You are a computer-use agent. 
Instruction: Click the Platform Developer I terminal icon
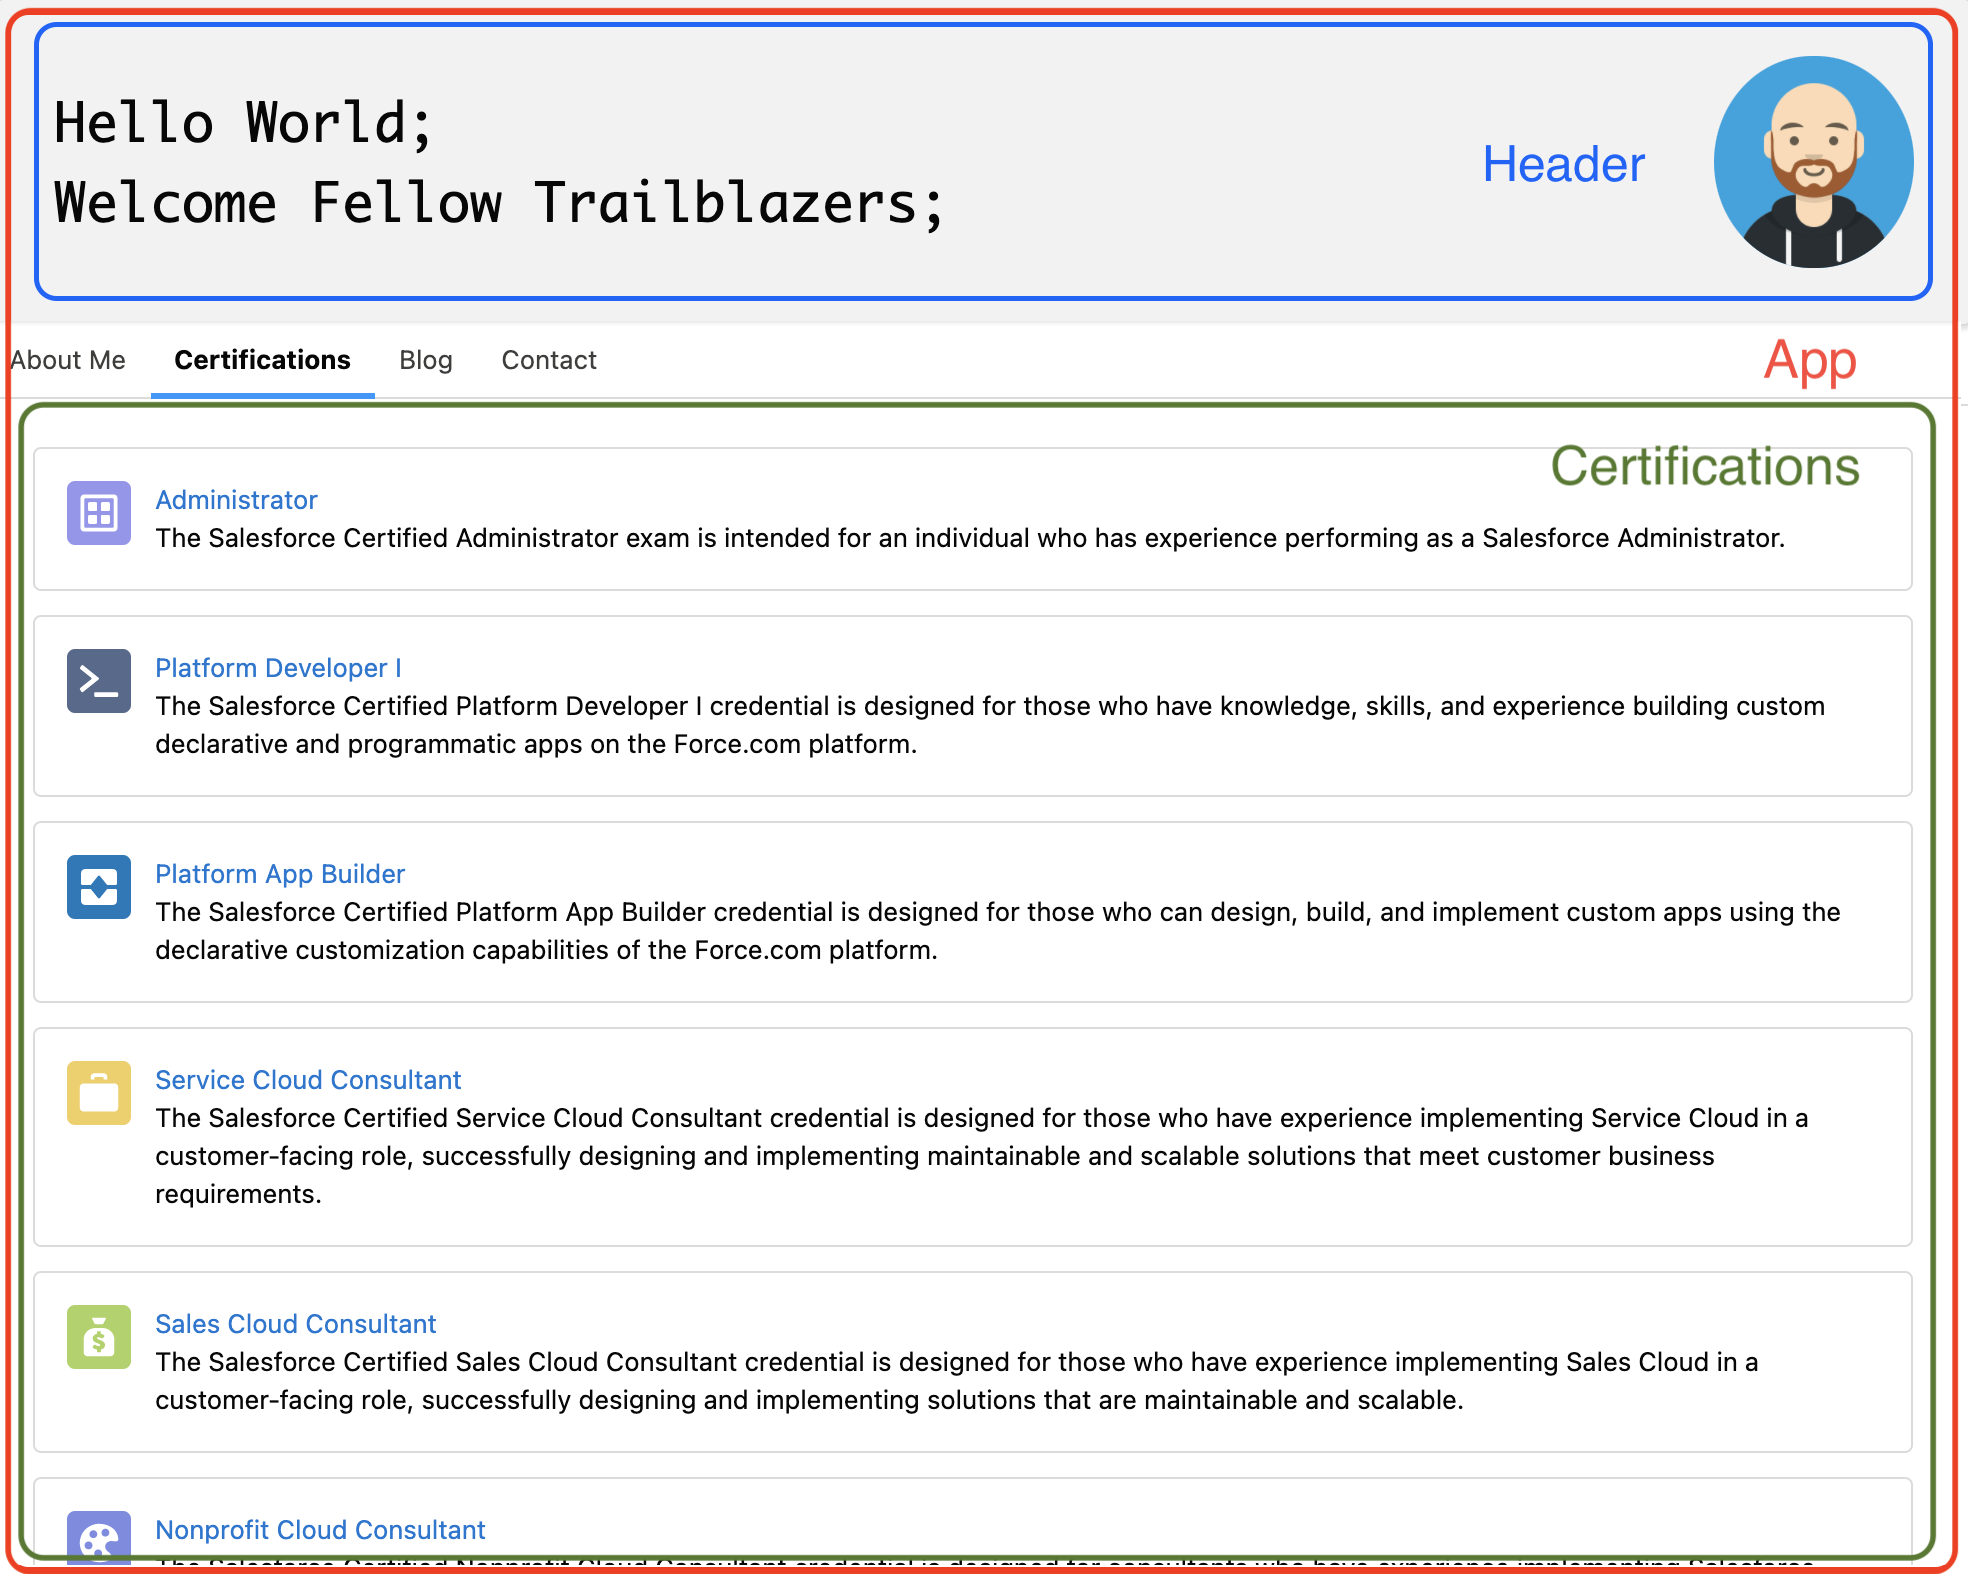click(99, 681)
